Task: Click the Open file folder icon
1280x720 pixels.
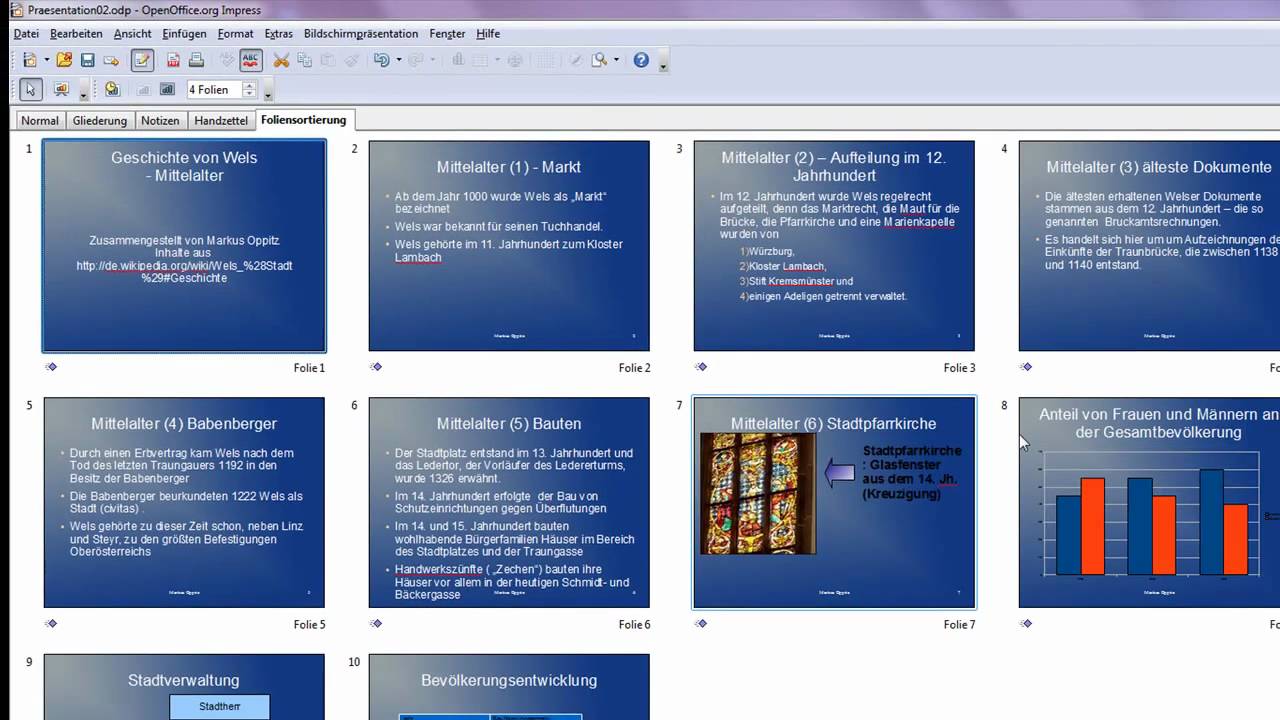Action: 64,60
